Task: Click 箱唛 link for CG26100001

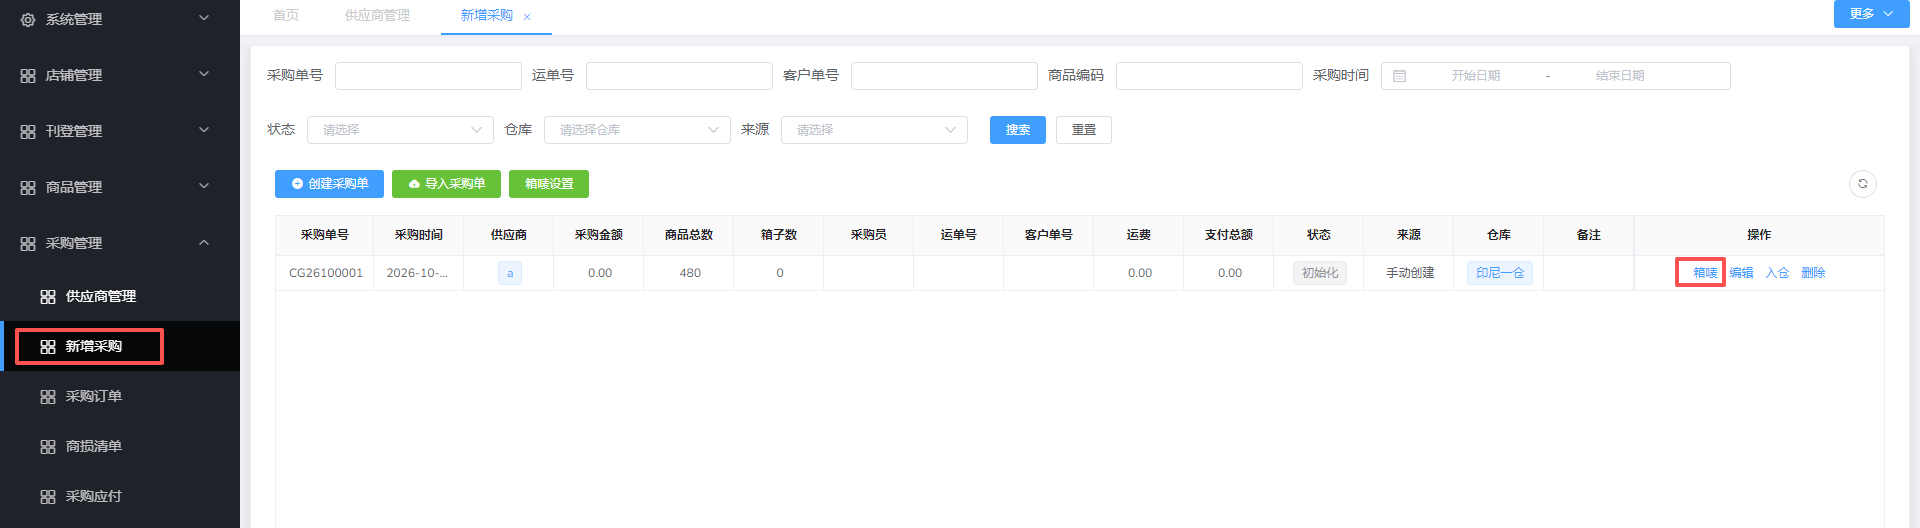Action: (1705, 273)
